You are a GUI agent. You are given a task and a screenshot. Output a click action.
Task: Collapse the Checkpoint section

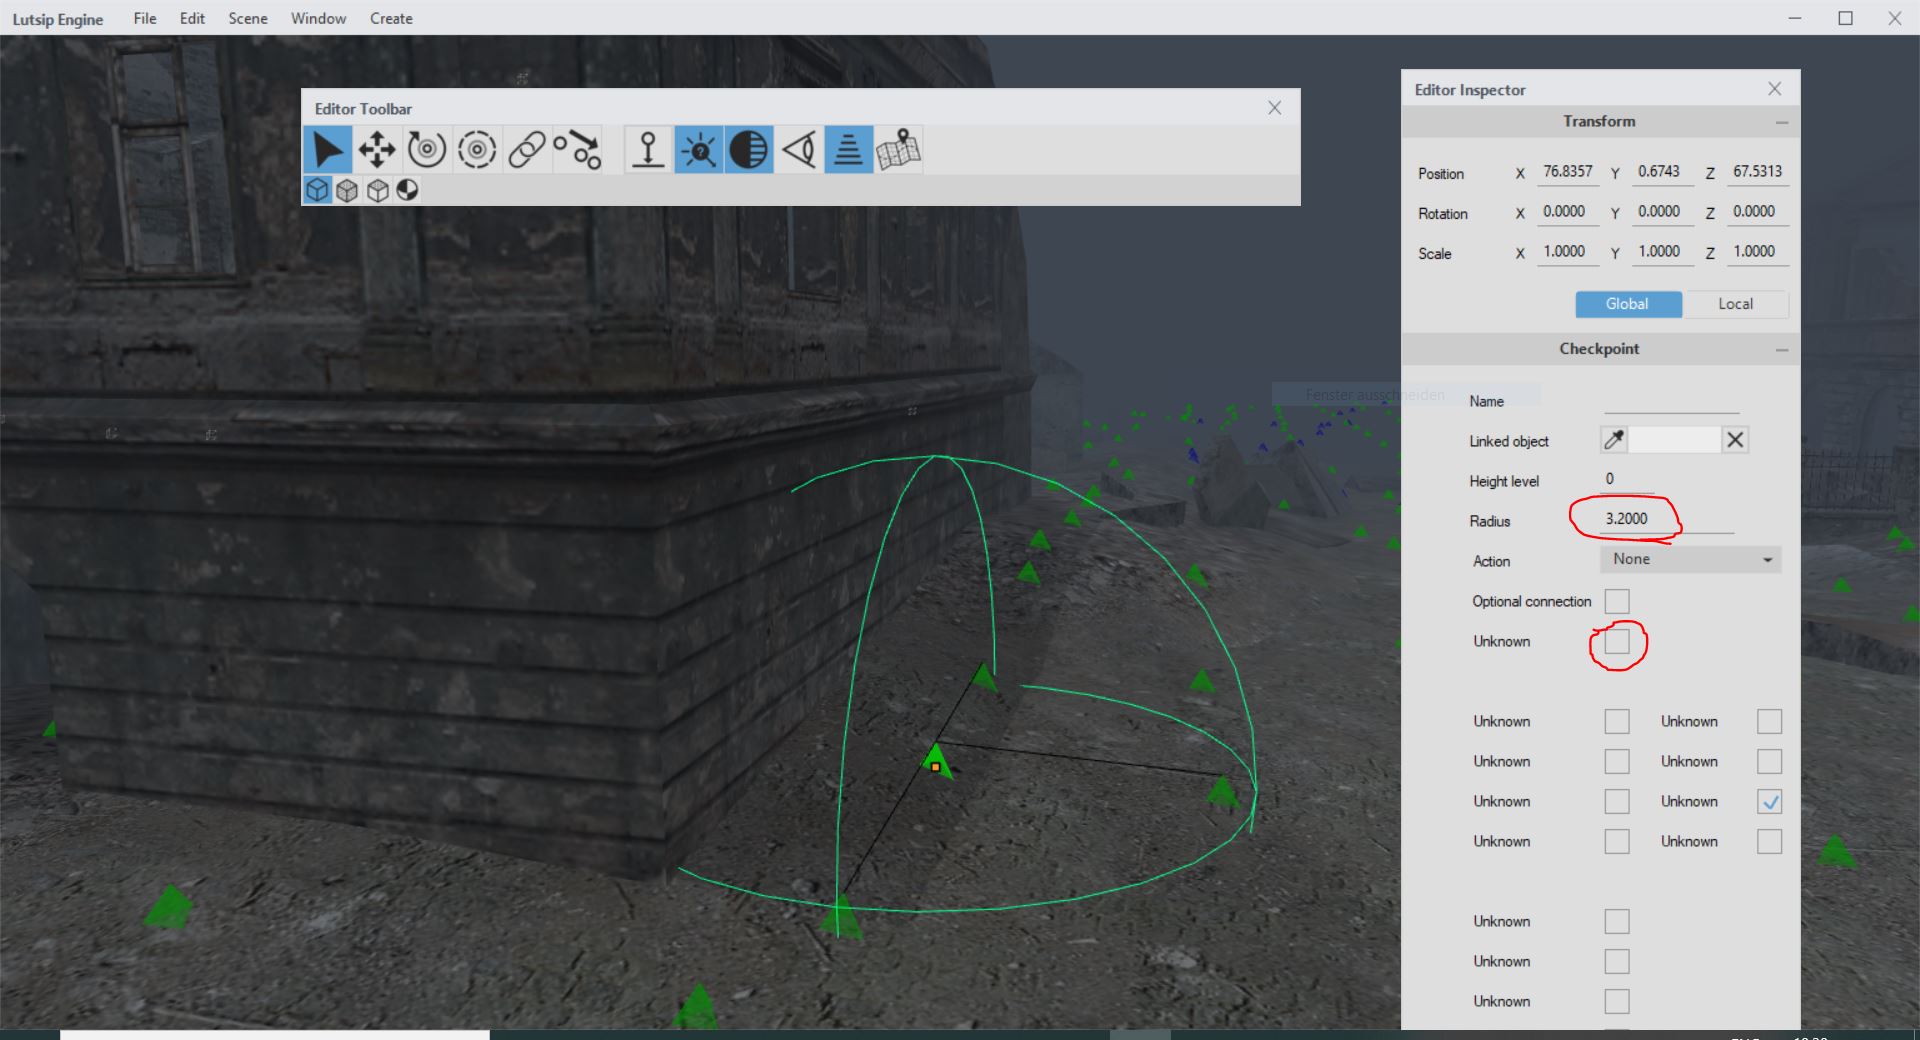(1781, 350)
